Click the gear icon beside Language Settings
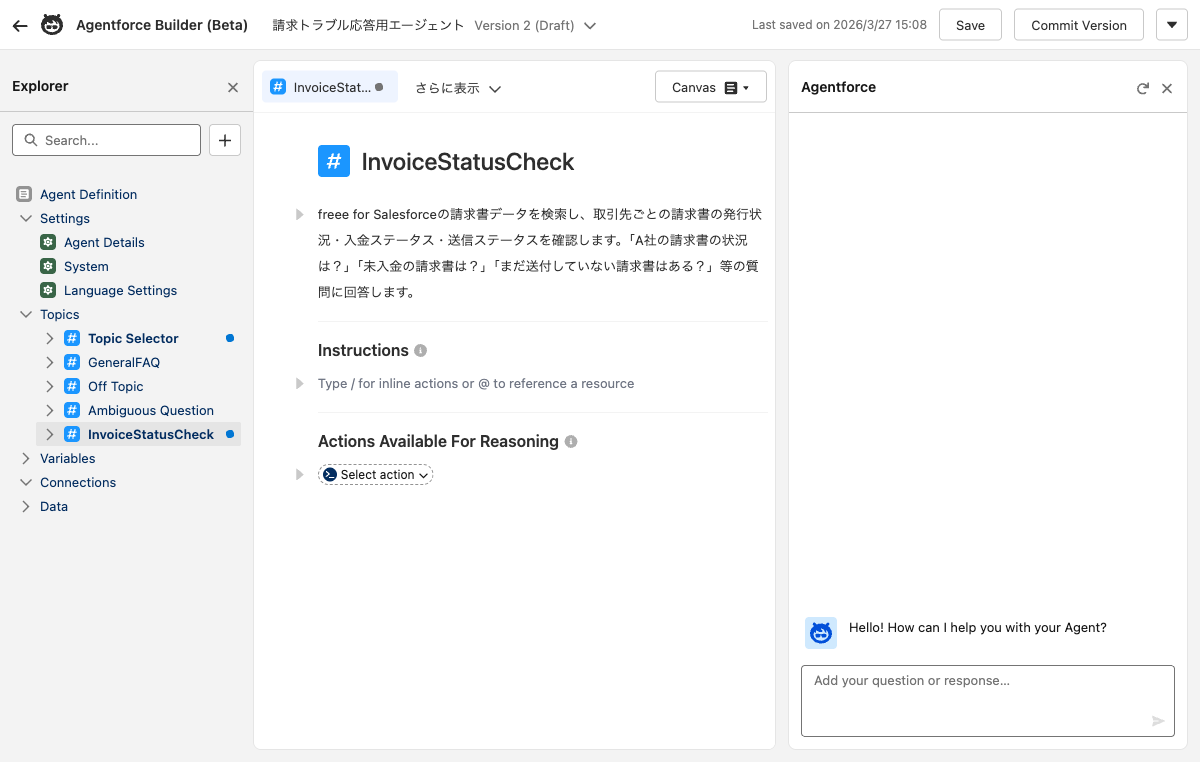 coord(48,290)
